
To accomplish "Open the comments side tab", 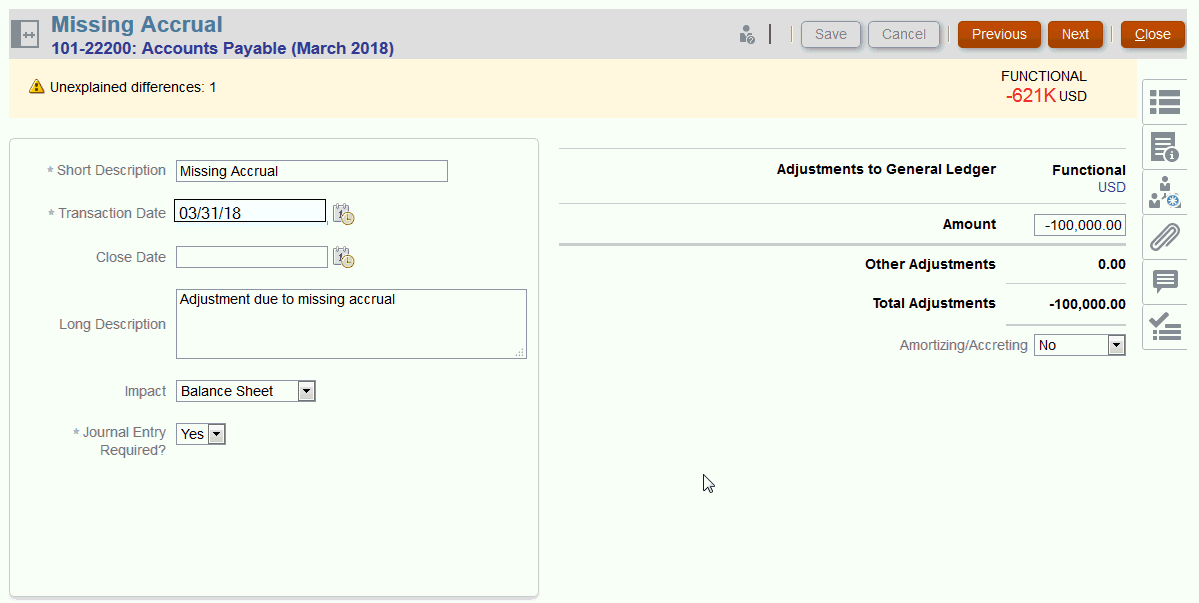I will point(1165,282).
